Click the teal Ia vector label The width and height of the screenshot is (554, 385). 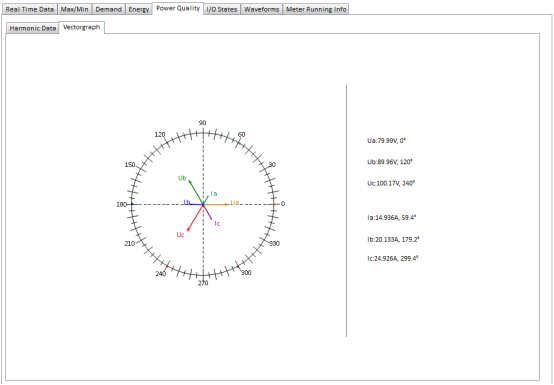214,194
